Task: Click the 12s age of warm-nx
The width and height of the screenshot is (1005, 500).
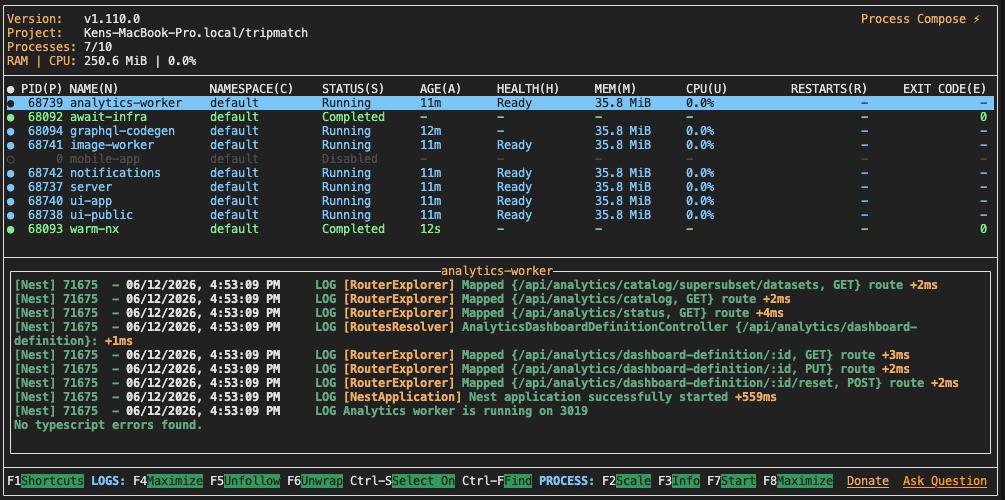Action: (x=430, y=229)
